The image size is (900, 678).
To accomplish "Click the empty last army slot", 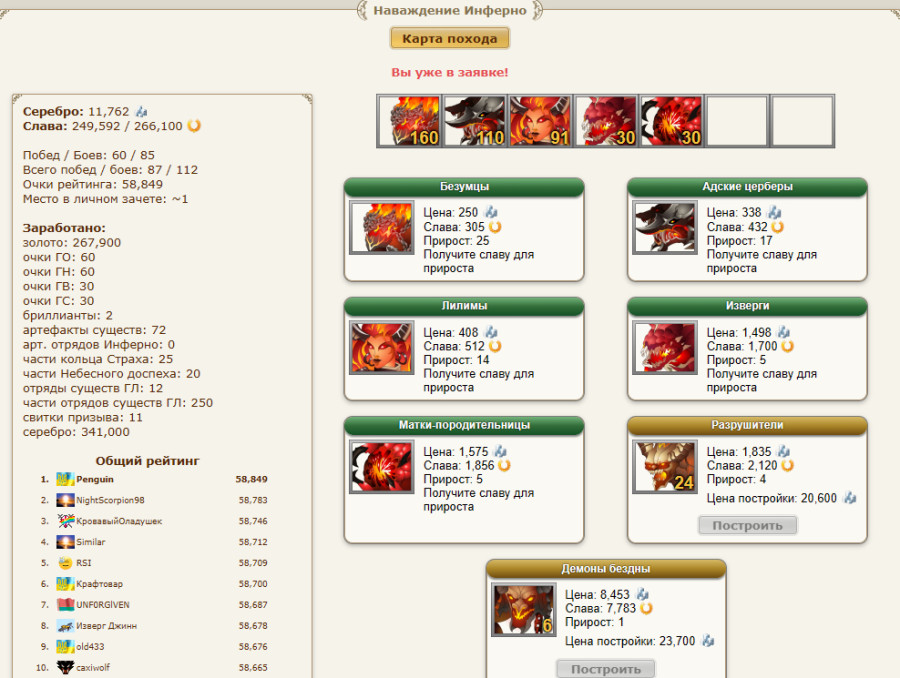I will click(x=802, y=121).
